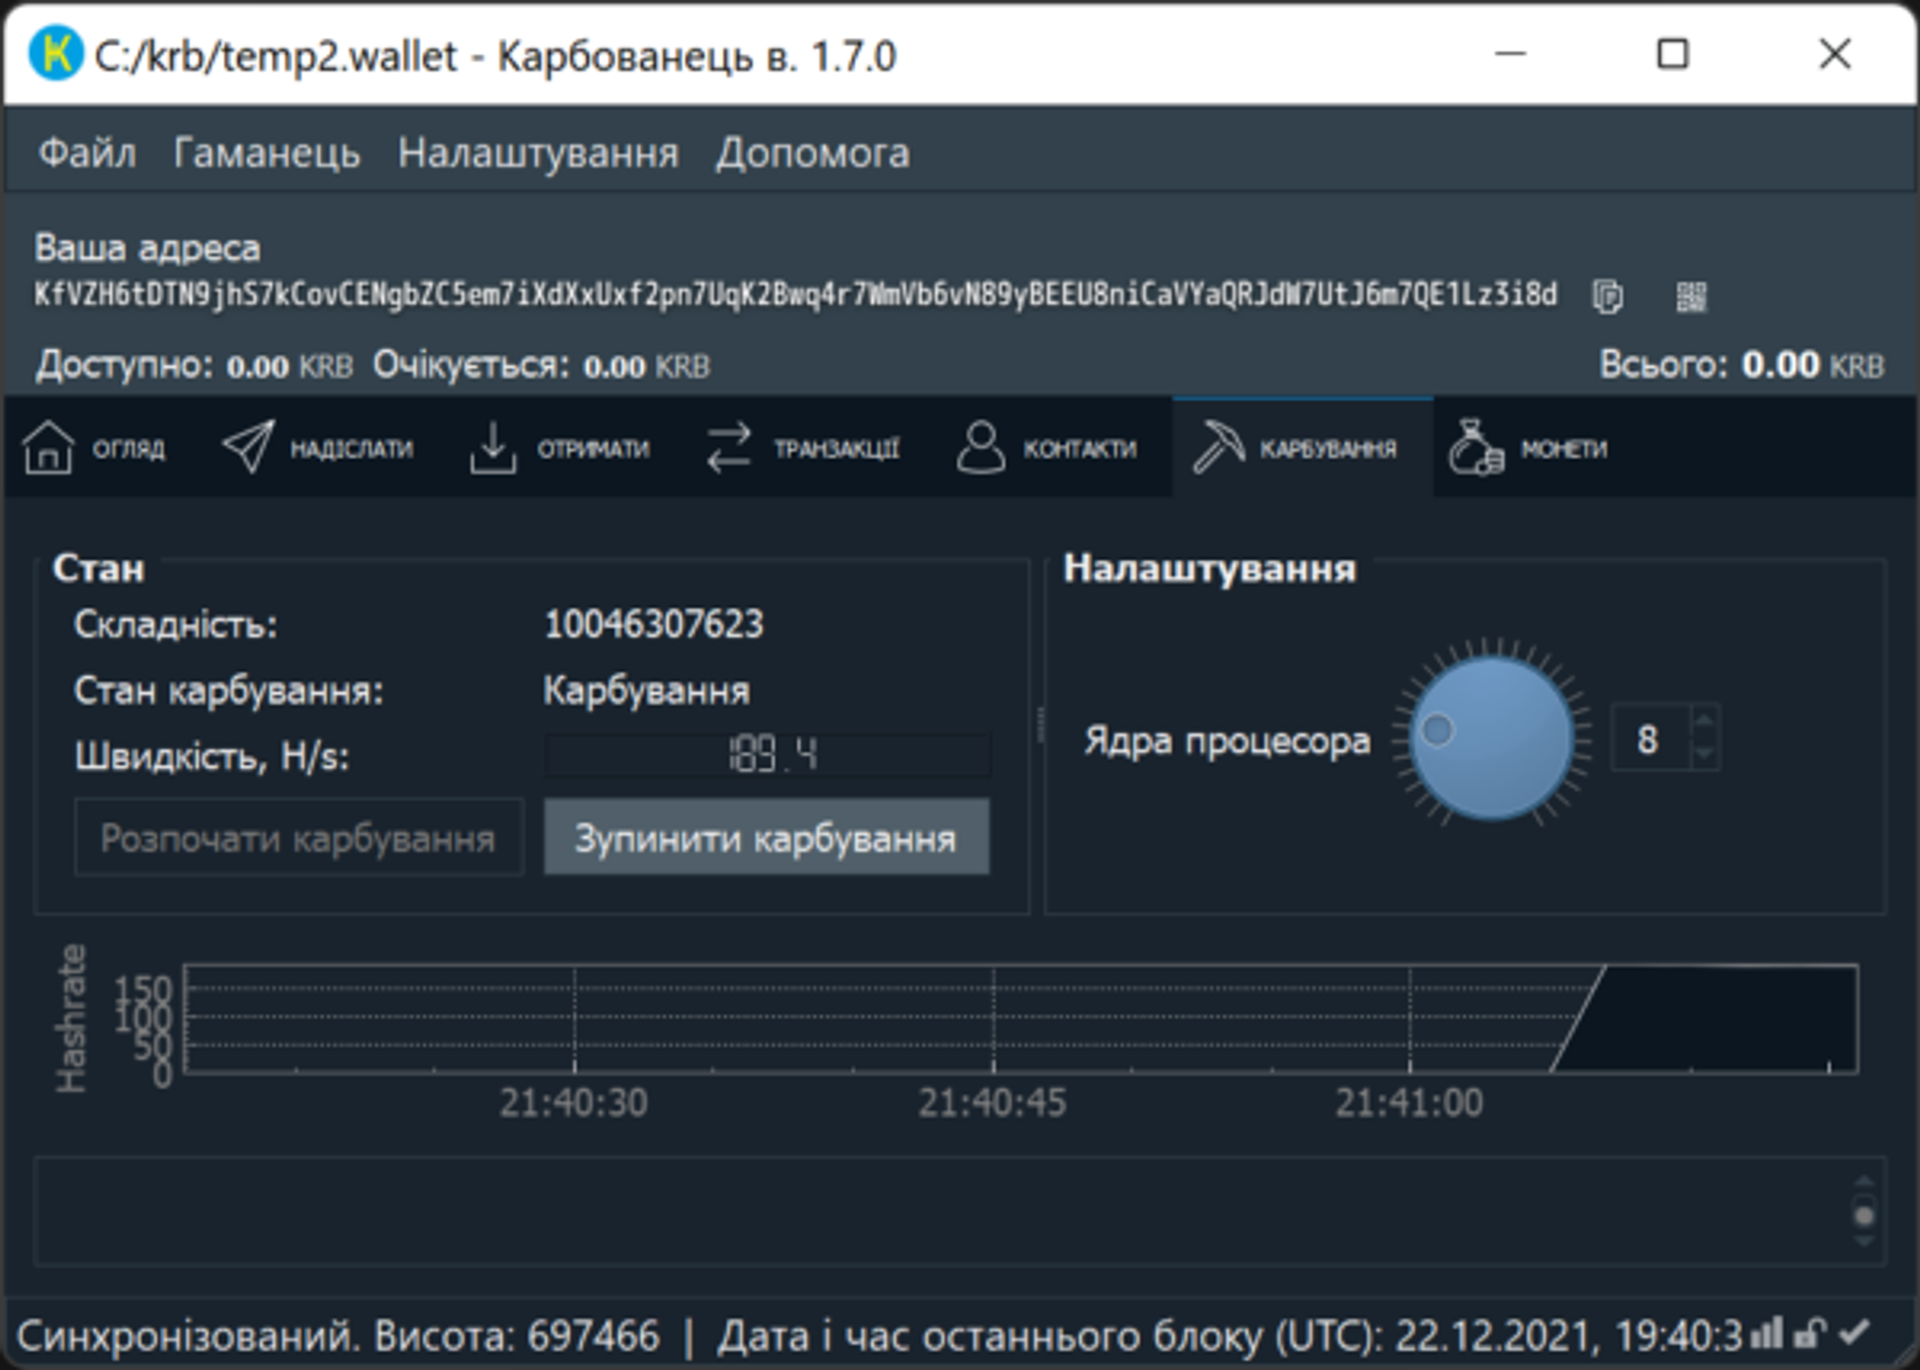Click the Очікується: 0.00 KRB balance

[541, 366]
